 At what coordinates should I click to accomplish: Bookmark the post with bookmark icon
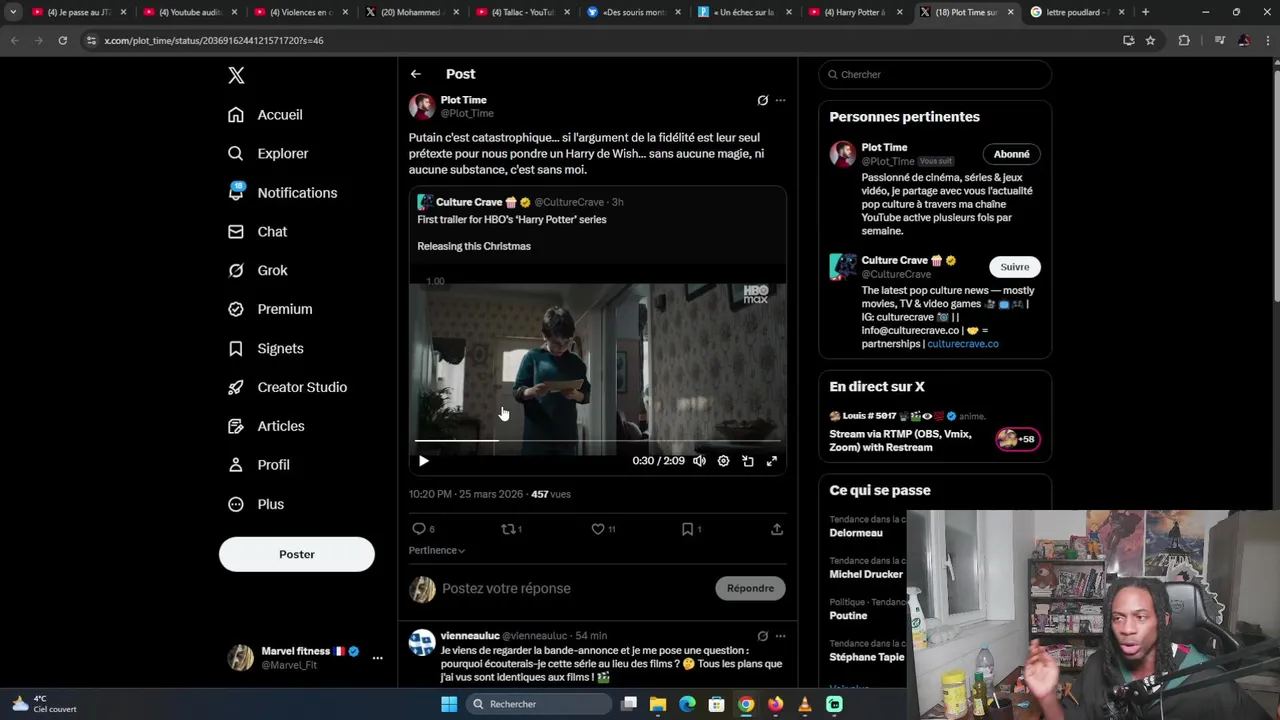pyautogui.click(x=688, y=530)
